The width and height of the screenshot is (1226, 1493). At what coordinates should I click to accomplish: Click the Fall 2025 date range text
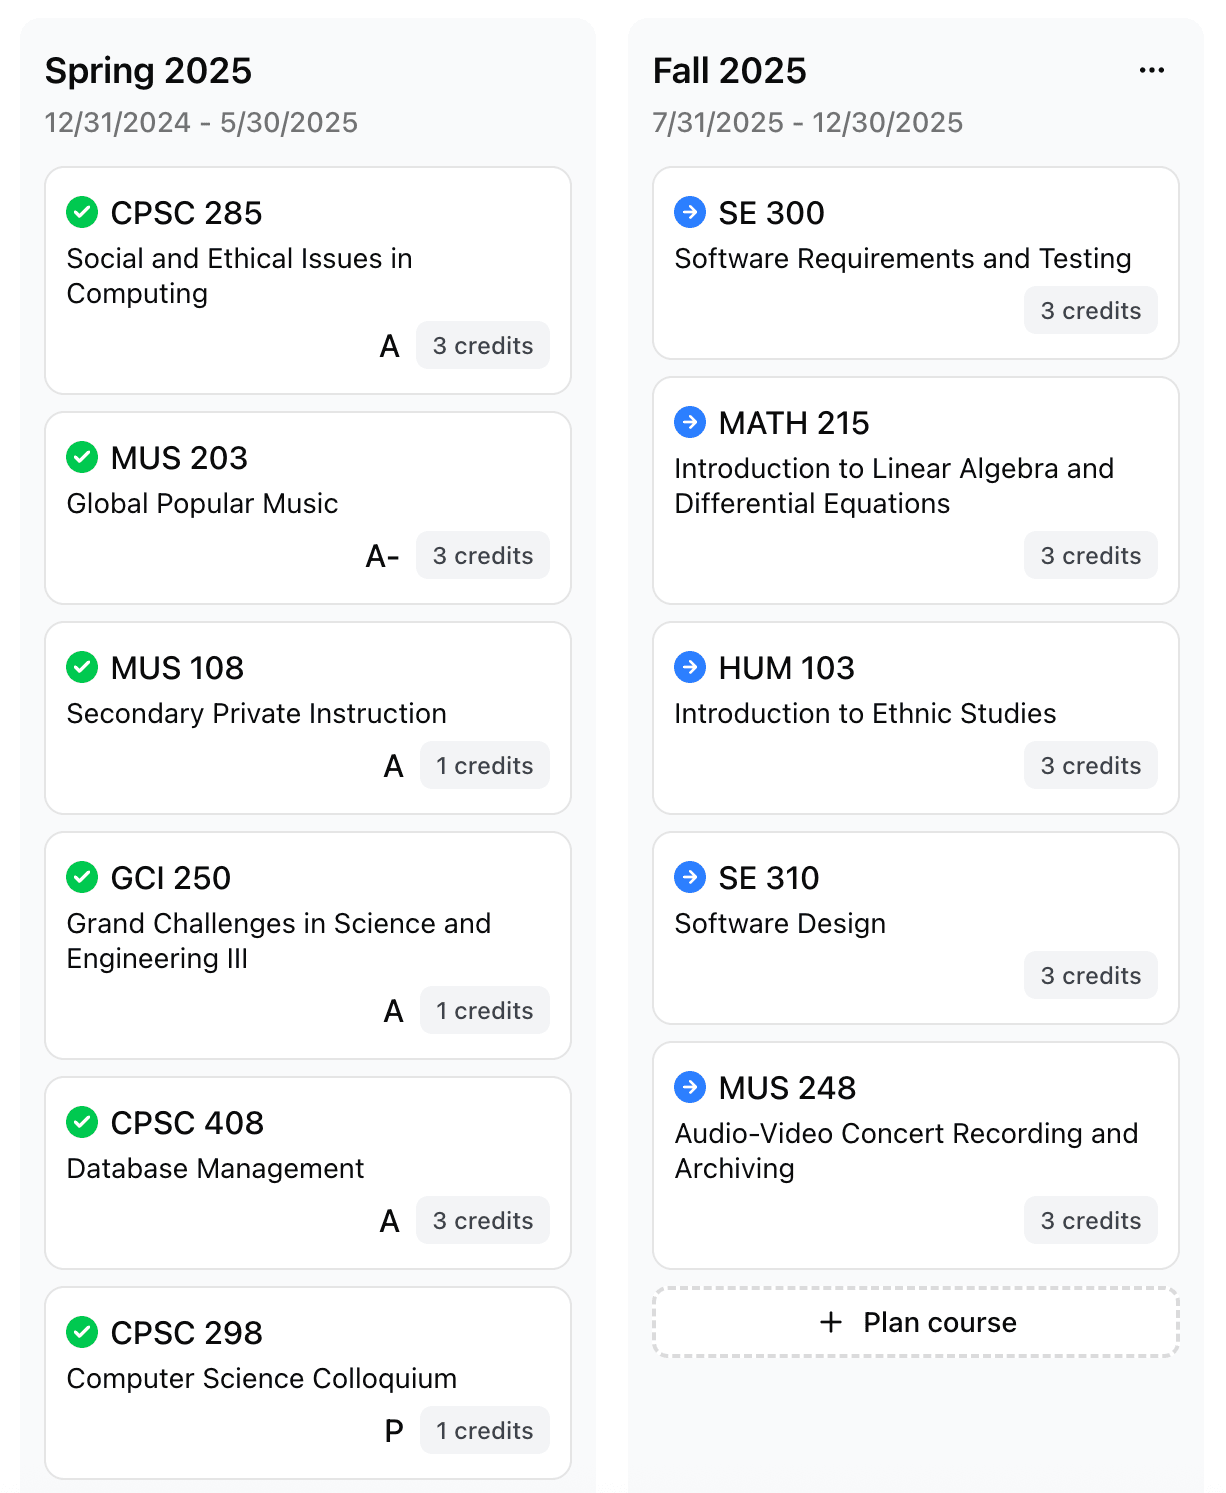[807, 122]
